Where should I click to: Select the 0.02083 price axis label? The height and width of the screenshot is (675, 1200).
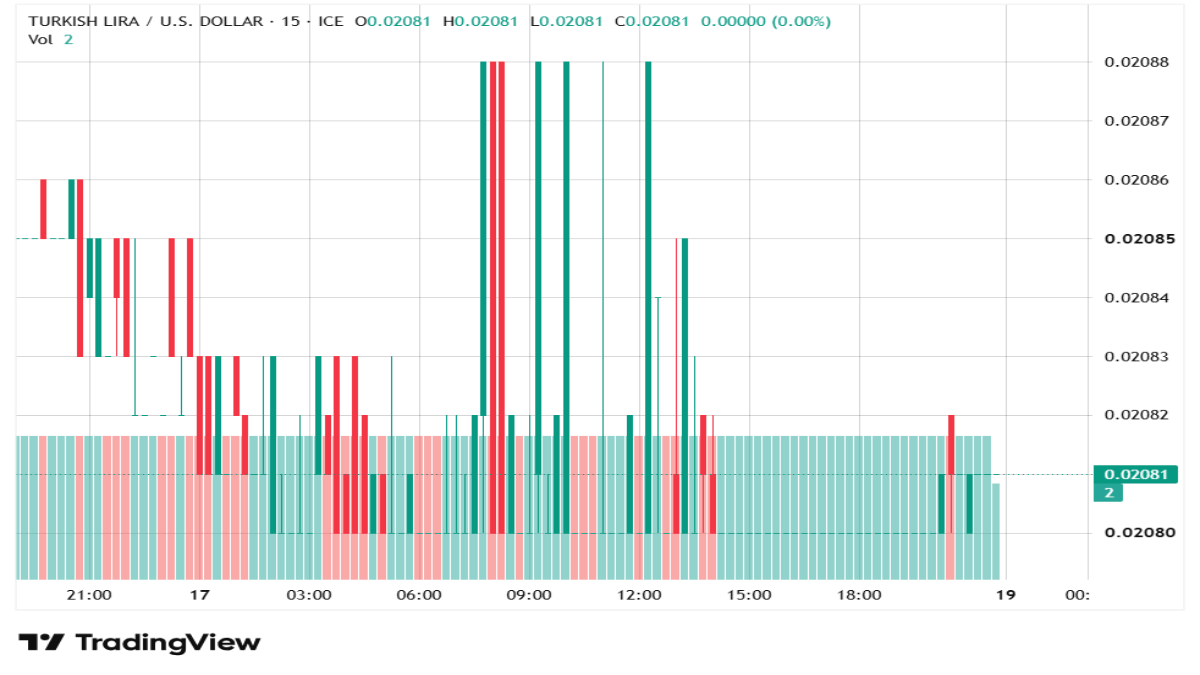[1137, 356]
